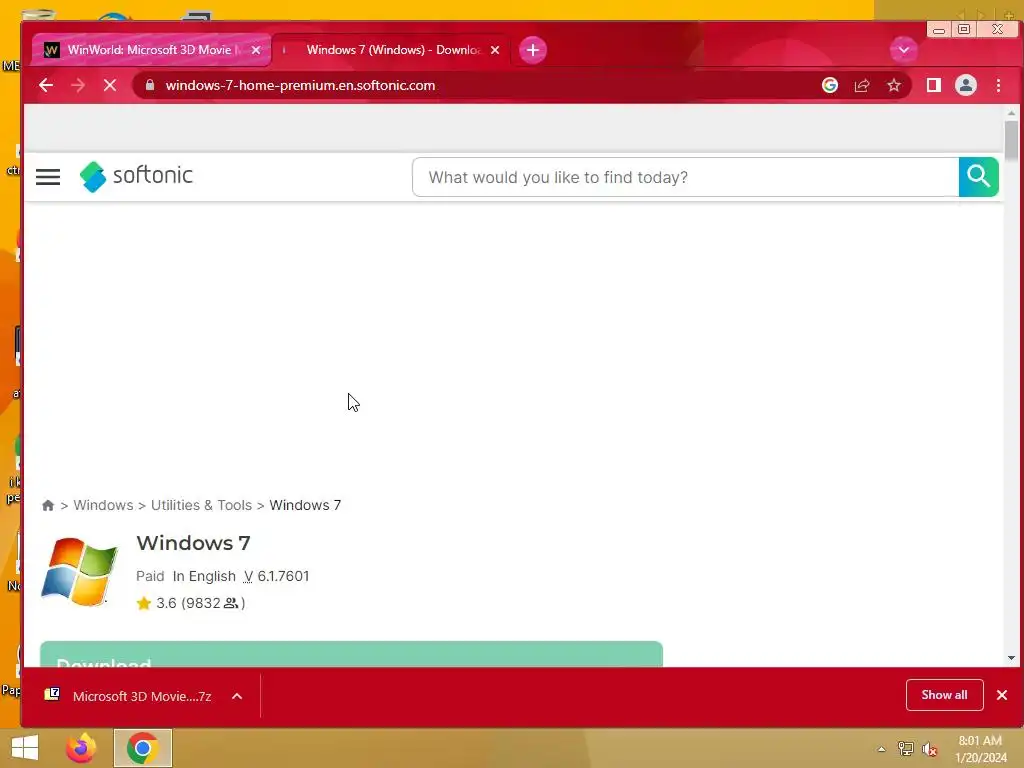Click the Chrome taskbar icon
The width and height of the screenshot is (1024, 768).
pyautogui.click(x=142, y=748)
